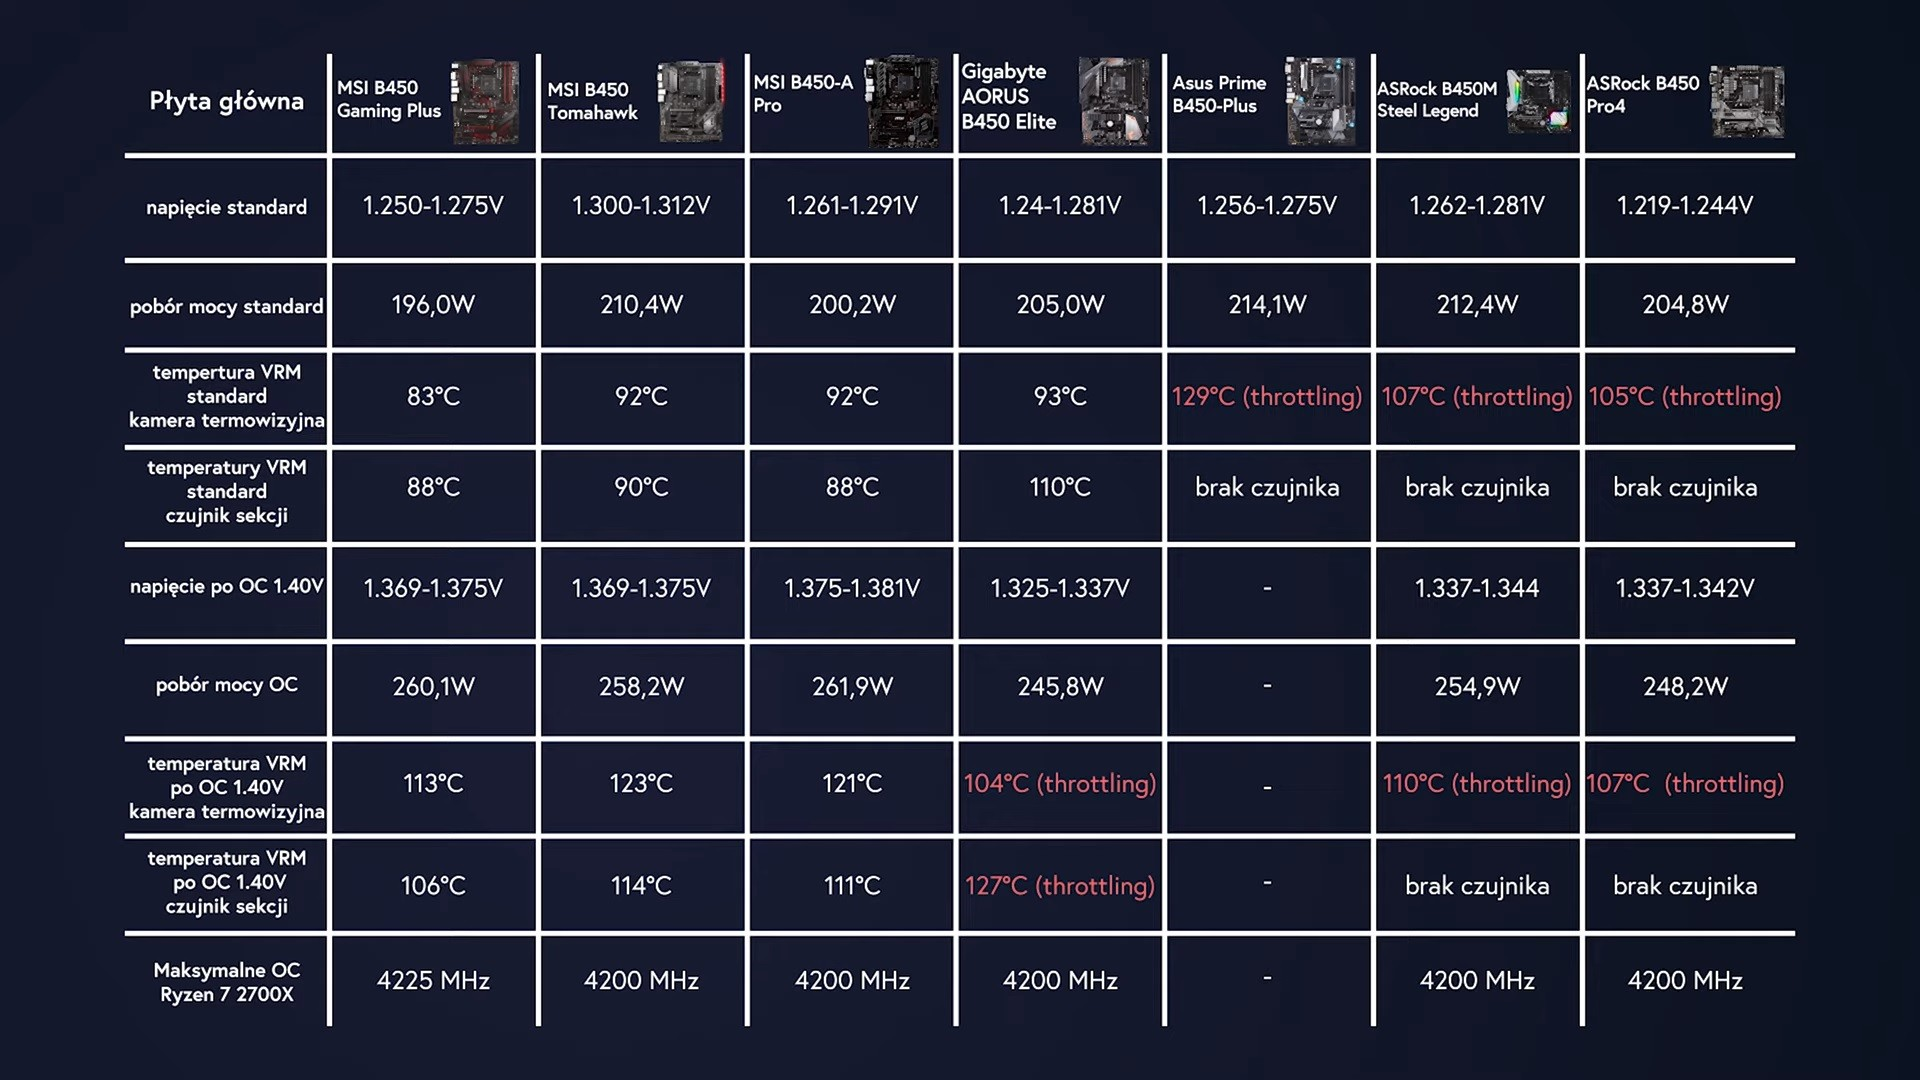Select the Asus Prime B450-Plus board image

(1319, 101)
